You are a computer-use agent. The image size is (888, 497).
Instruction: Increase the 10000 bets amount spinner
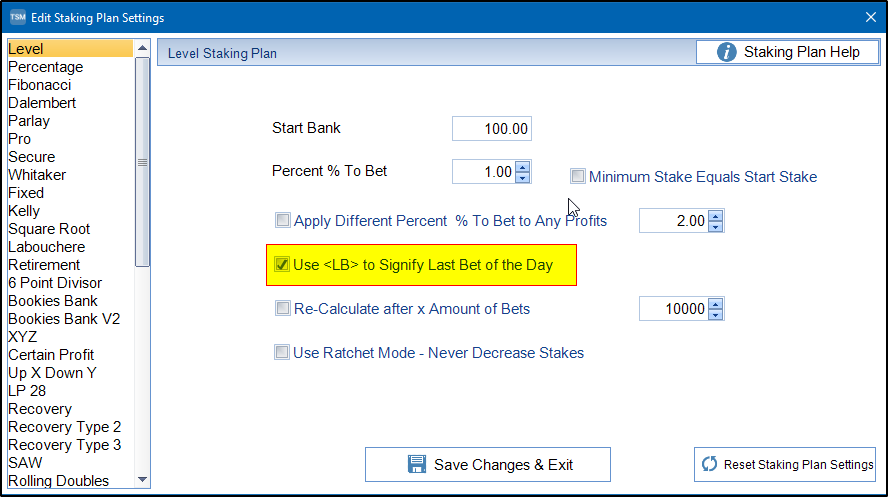(x=715, y=304)
